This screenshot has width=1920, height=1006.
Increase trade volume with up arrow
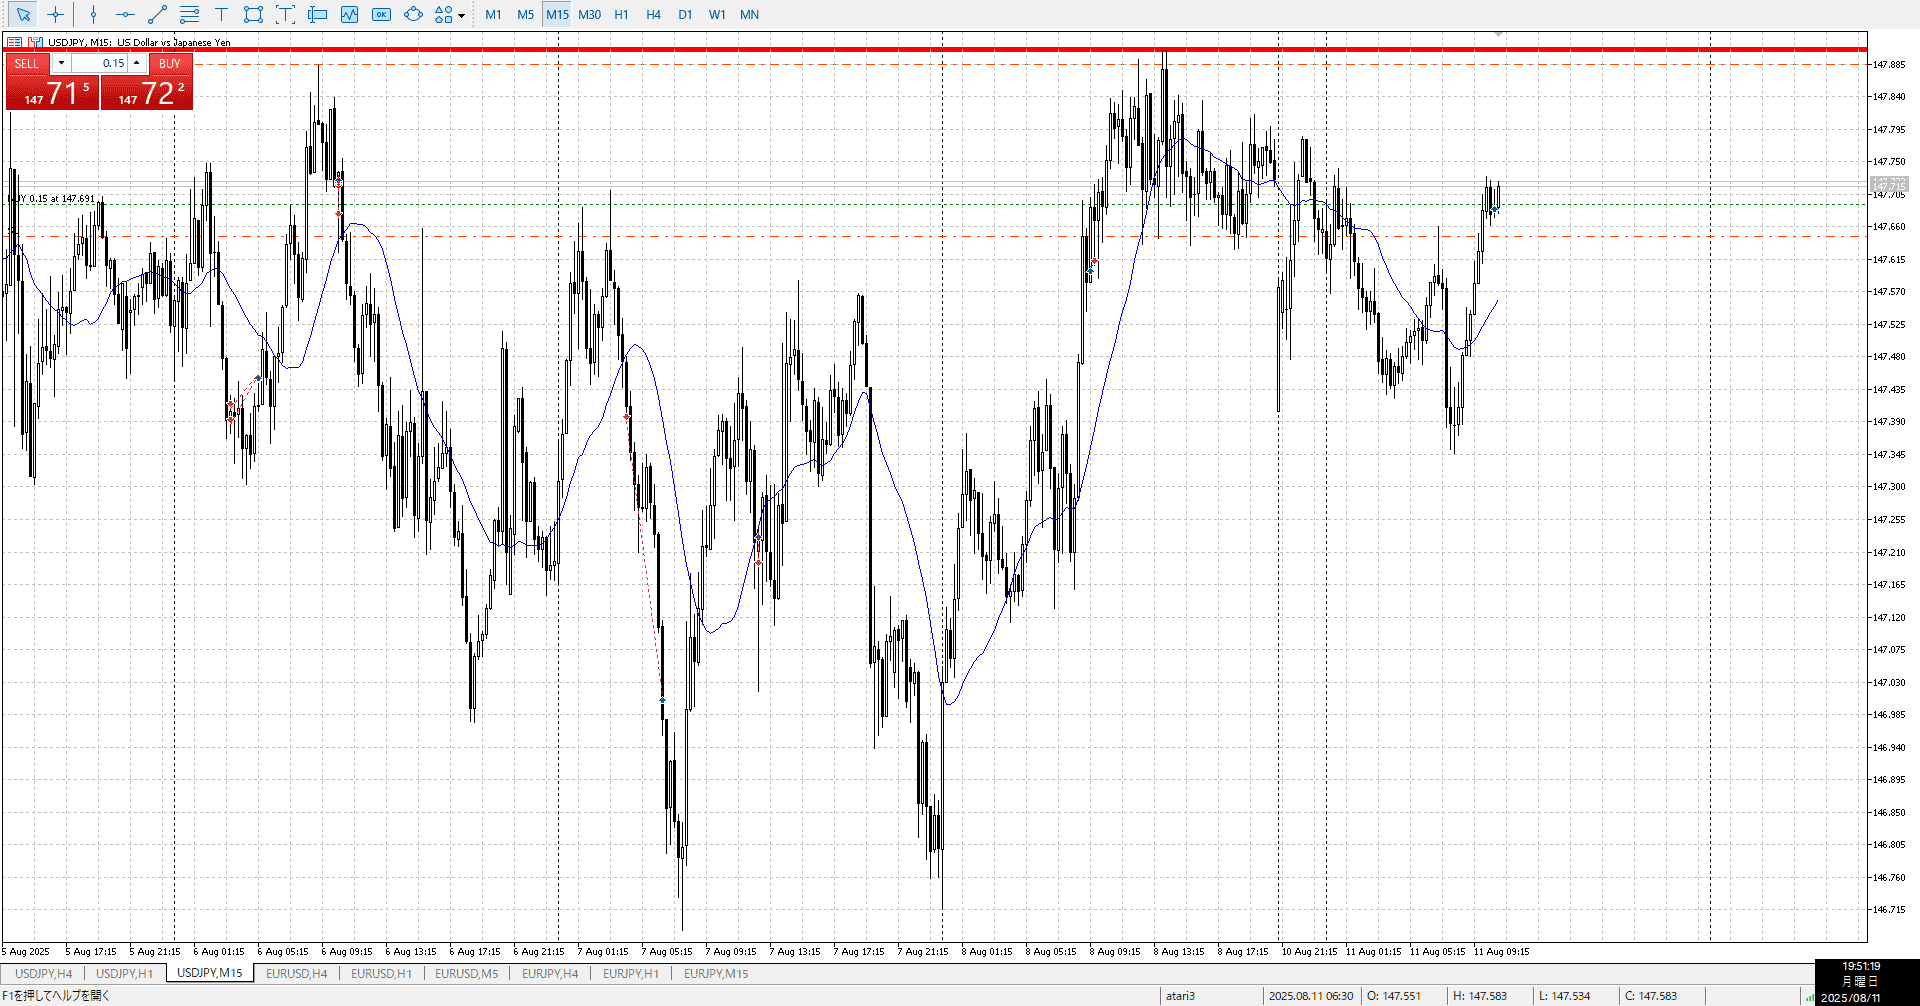(137, 63)
